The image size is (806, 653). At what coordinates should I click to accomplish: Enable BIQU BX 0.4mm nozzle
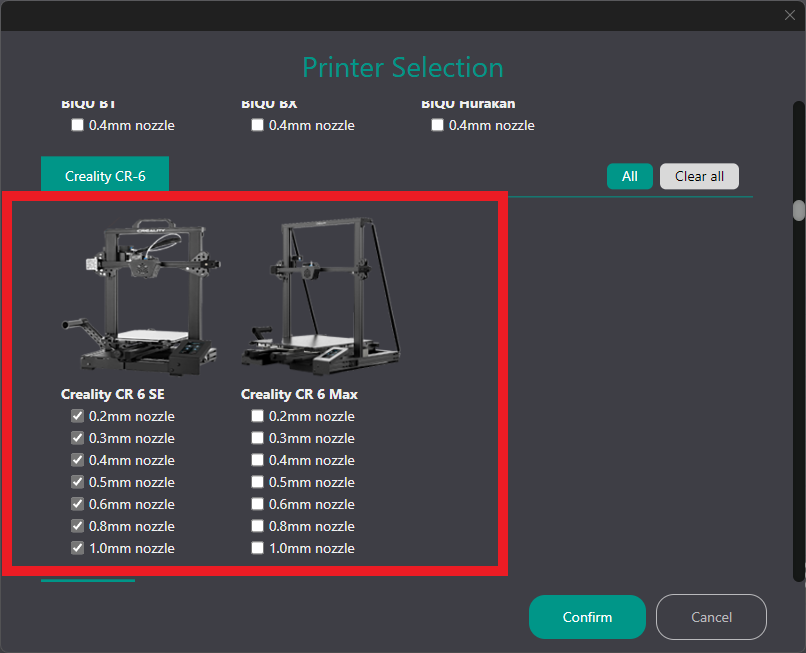point(257,125)
